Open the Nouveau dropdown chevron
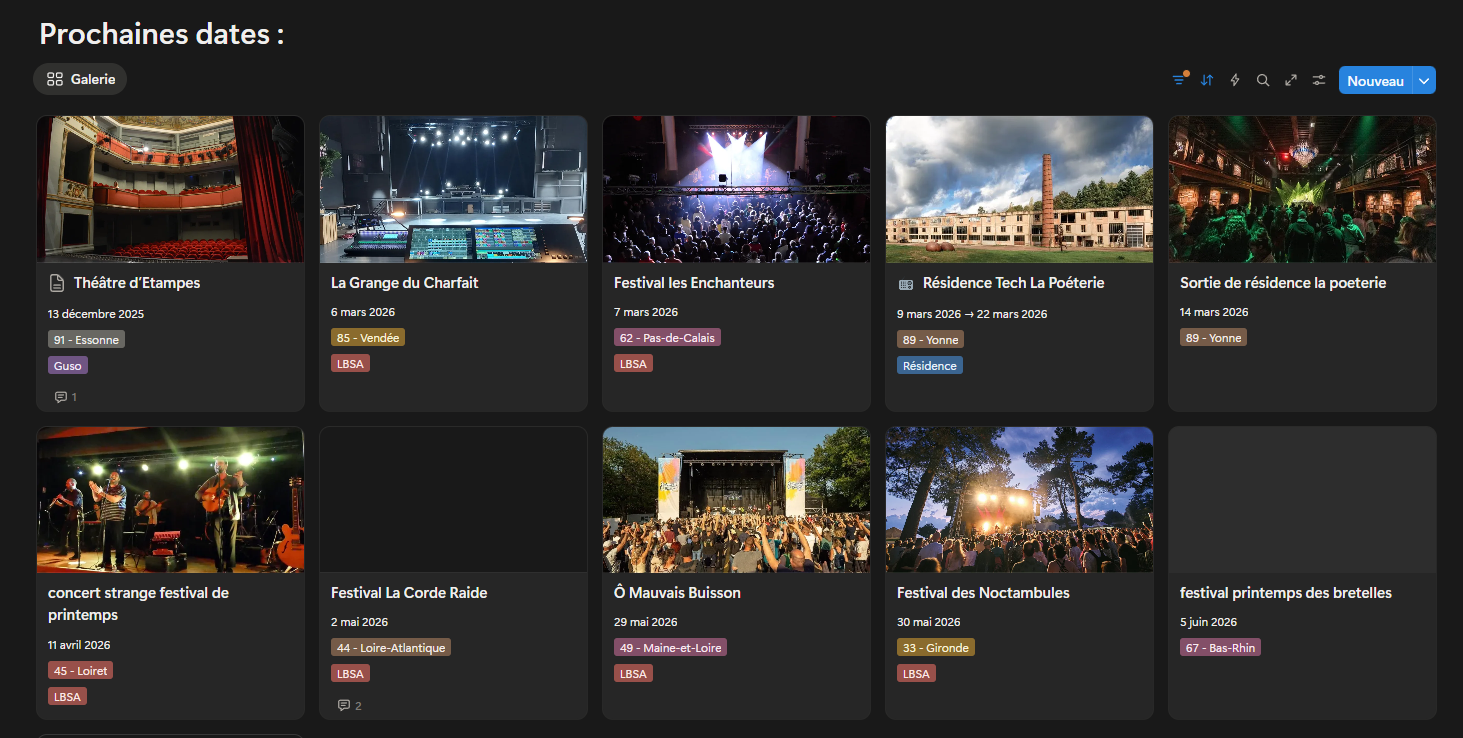This screenshot has width=1463, height=738. point(1424,79)
